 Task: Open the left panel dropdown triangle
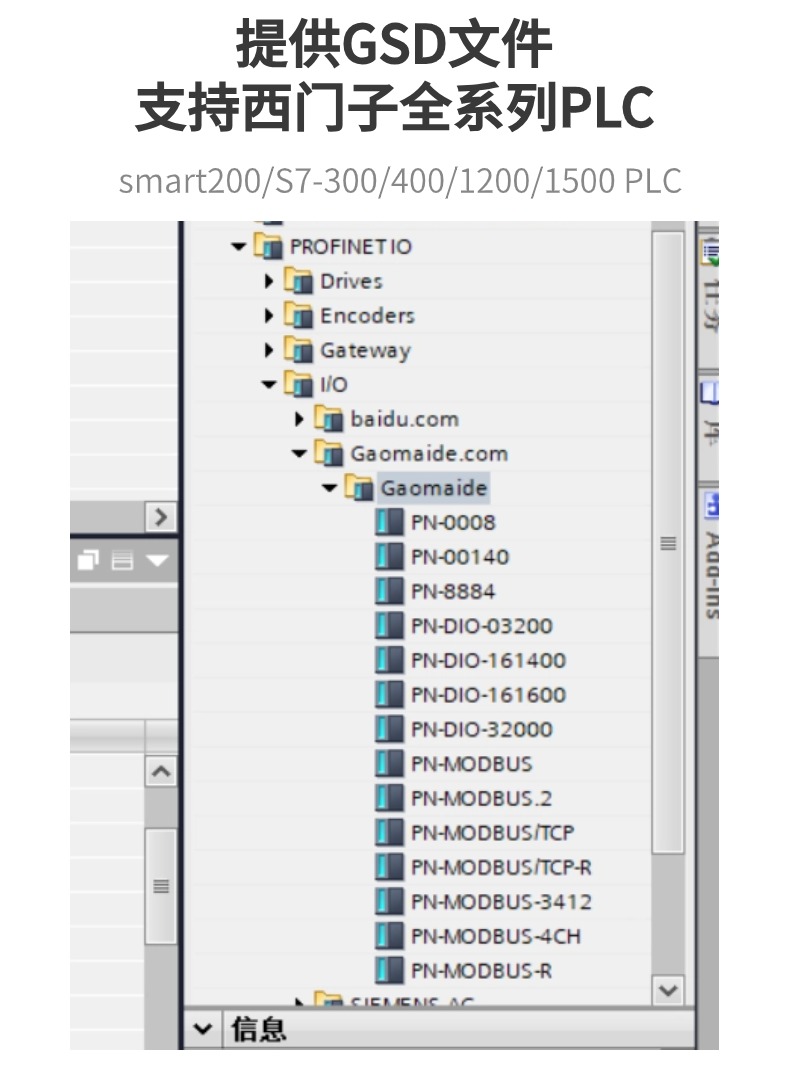pyautogui.click(x=157, y=560)
